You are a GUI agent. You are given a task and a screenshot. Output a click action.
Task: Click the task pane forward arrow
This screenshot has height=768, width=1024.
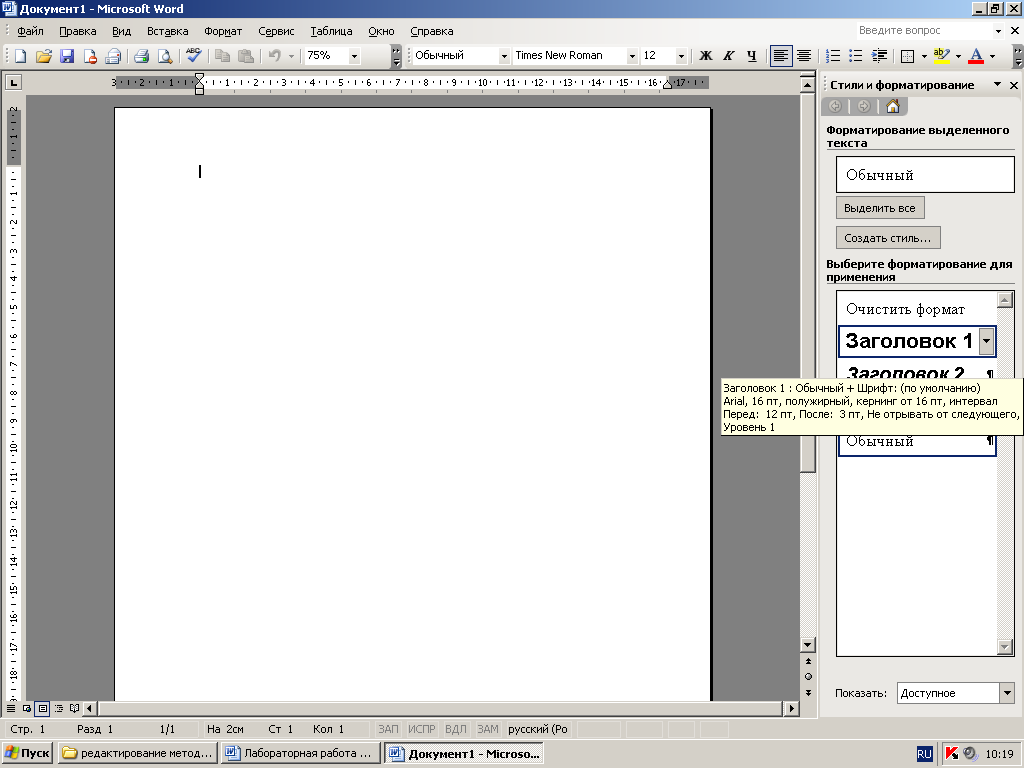tap(863, 106)
